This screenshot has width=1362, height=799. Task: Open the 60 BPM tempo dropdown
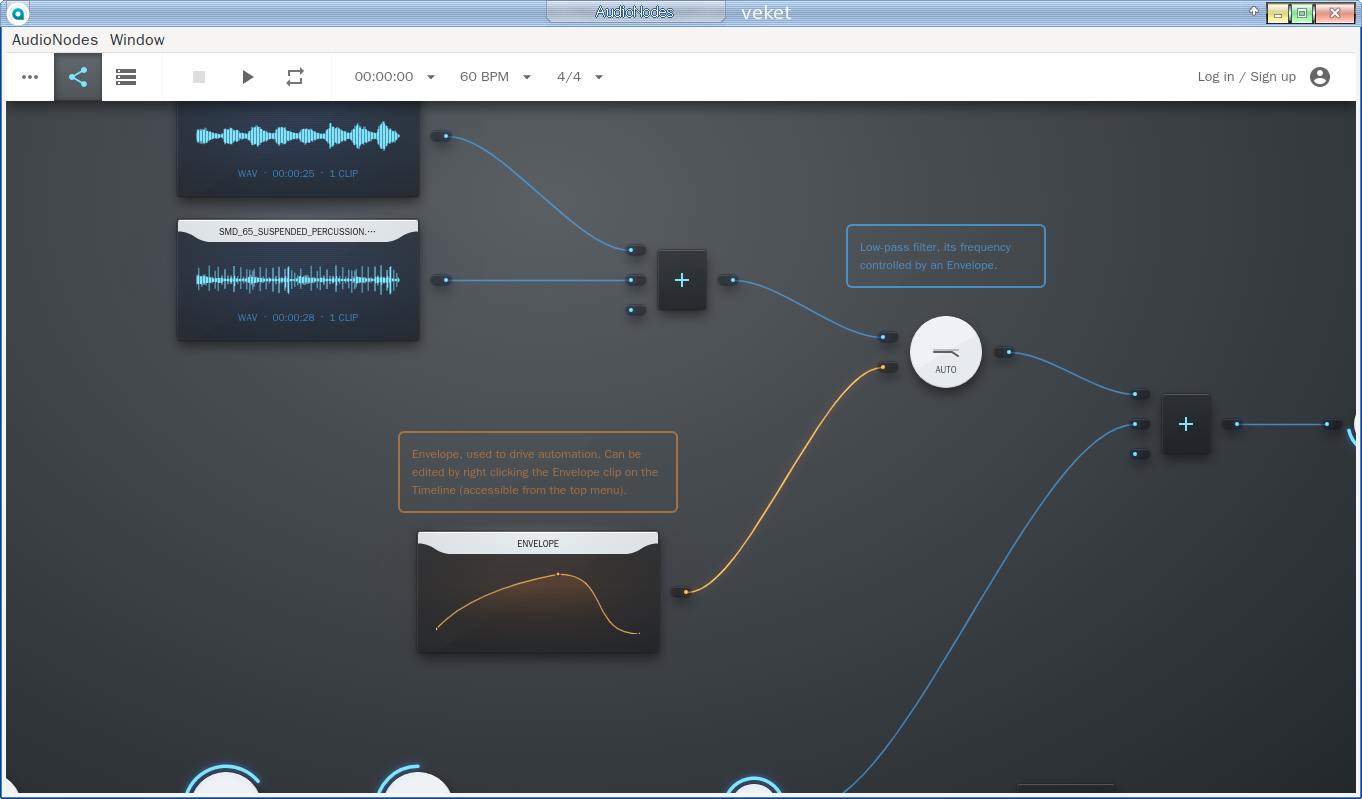tap(495, 77)
